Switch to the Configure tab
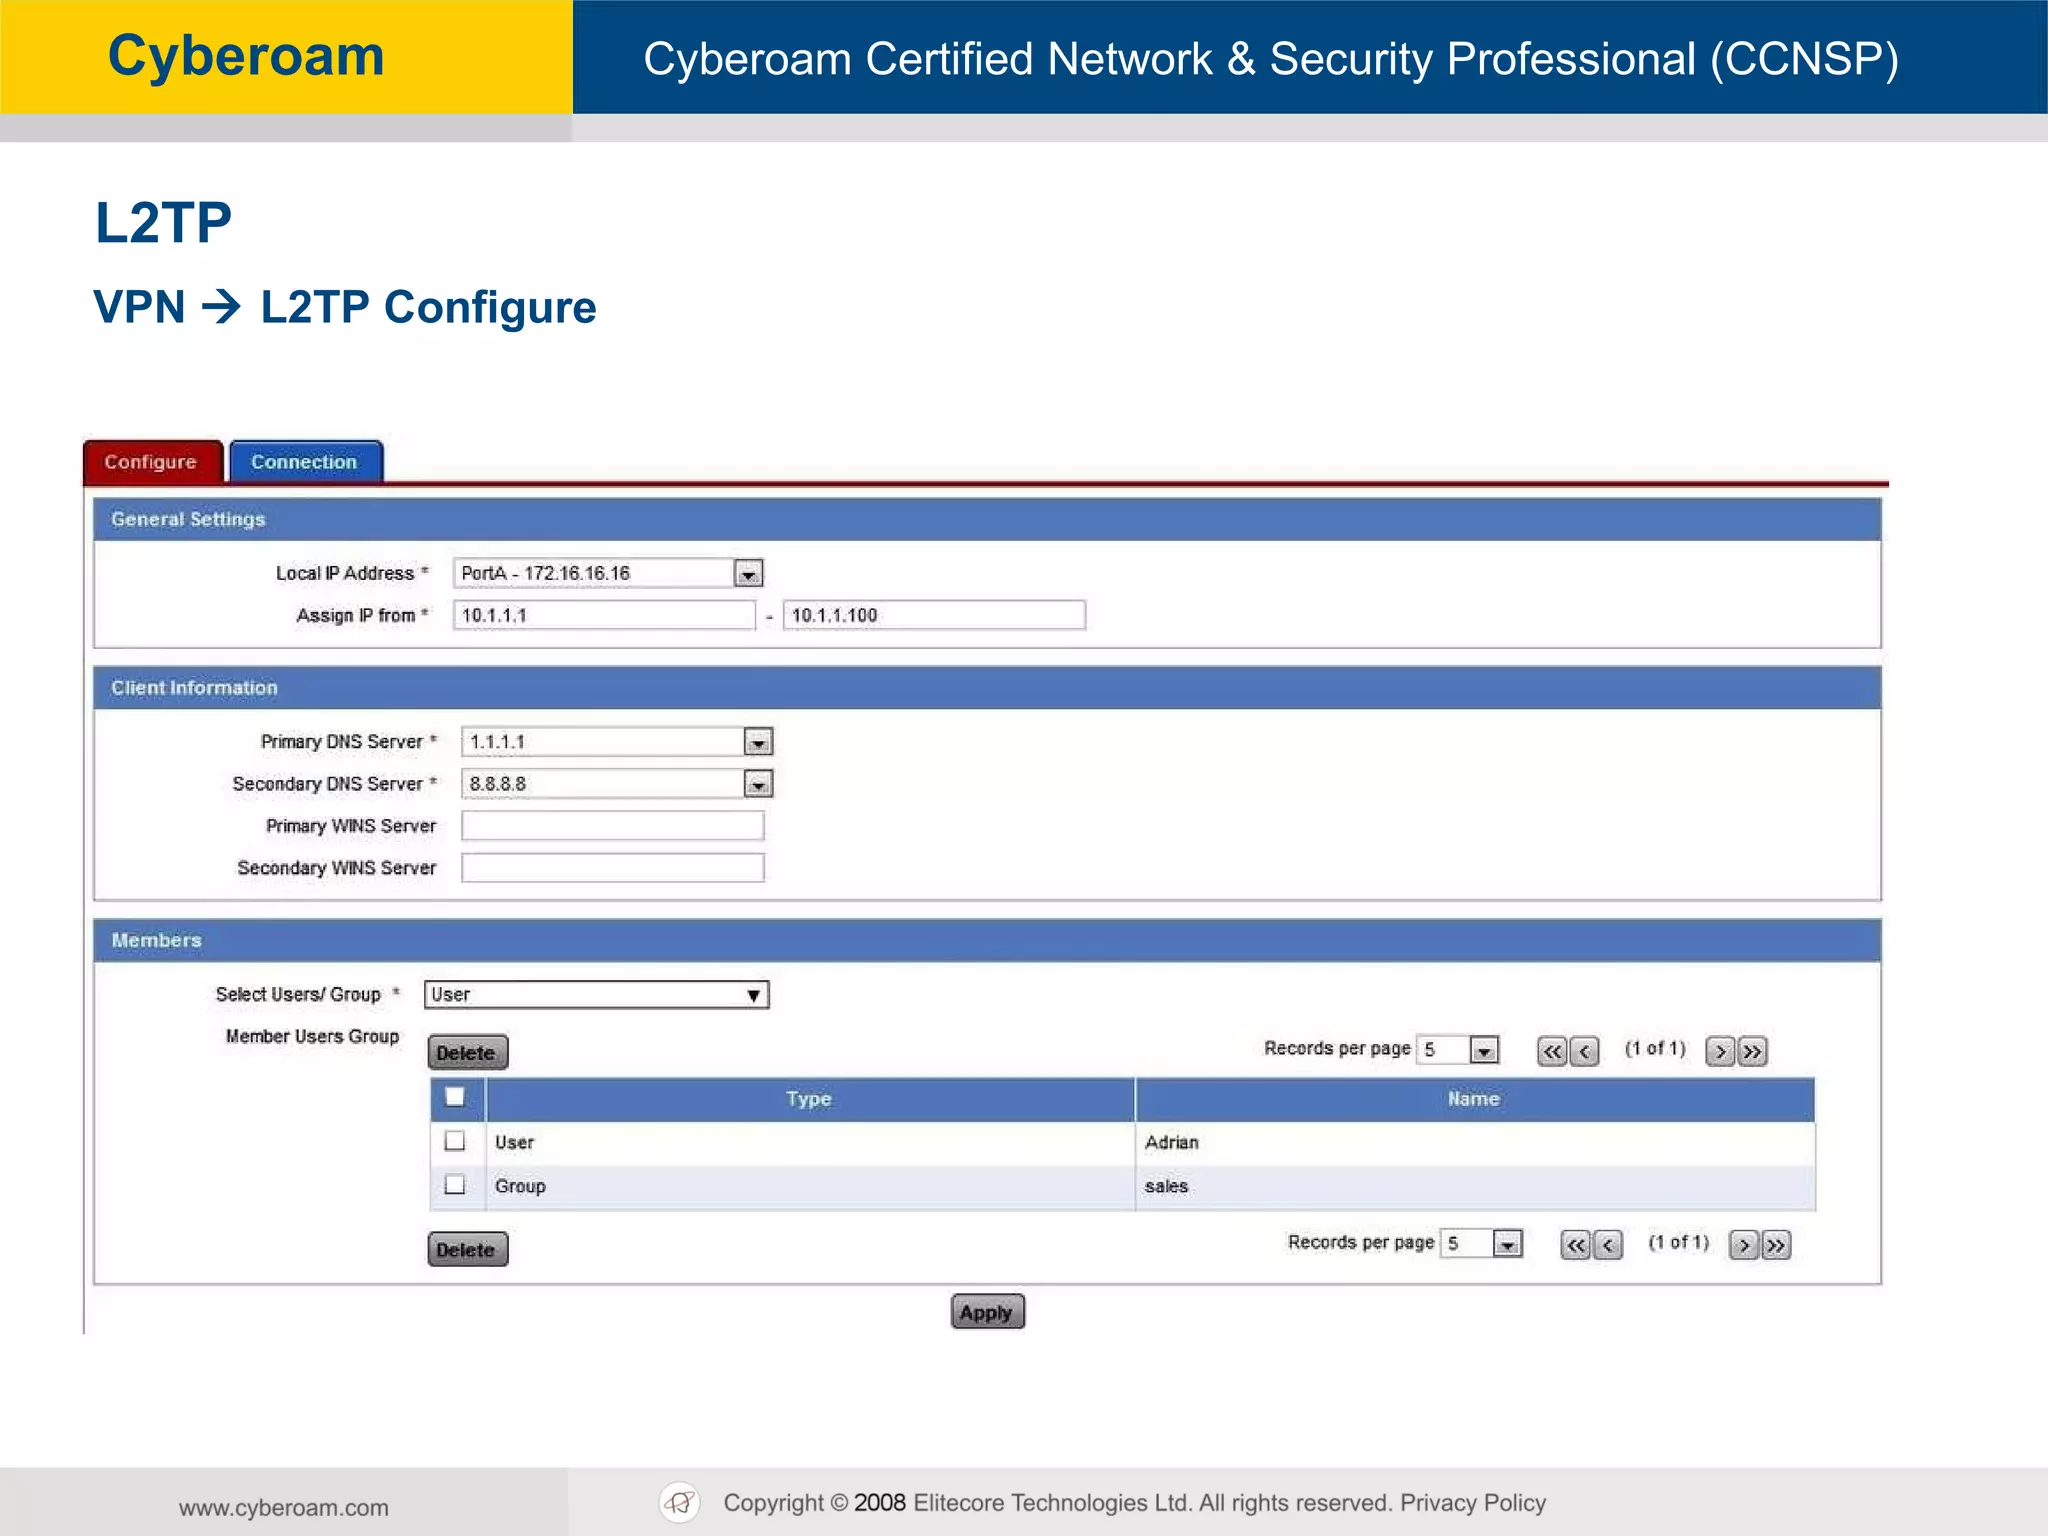2048x1536 pixels. tap(153, 462)
